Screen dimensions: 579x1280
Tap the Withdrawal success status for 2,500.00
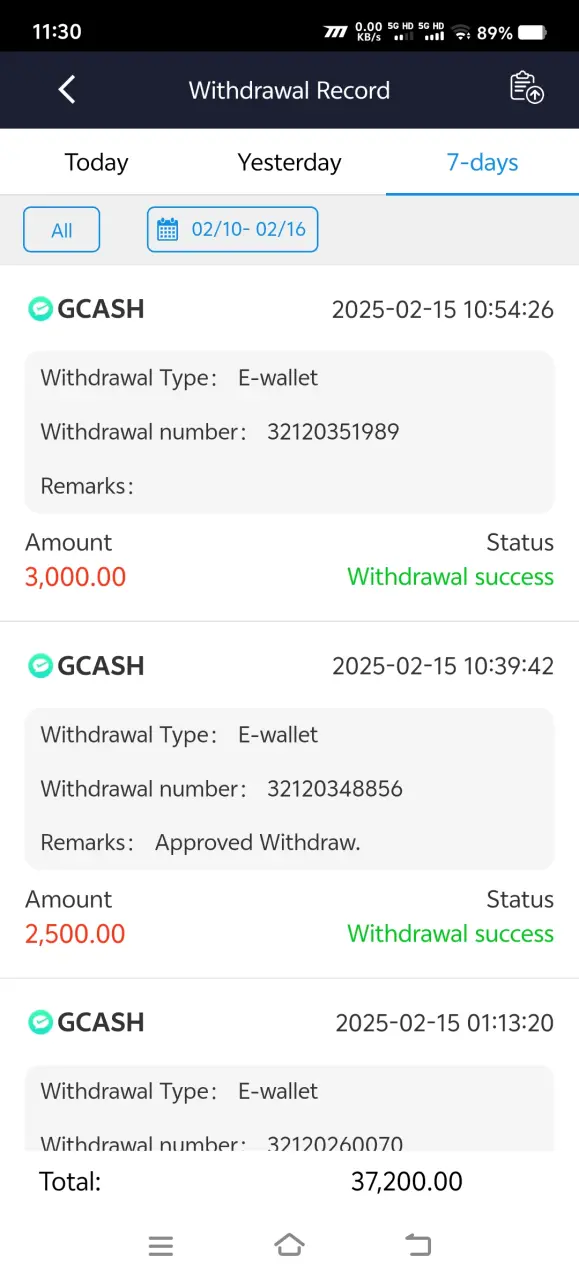450,934
